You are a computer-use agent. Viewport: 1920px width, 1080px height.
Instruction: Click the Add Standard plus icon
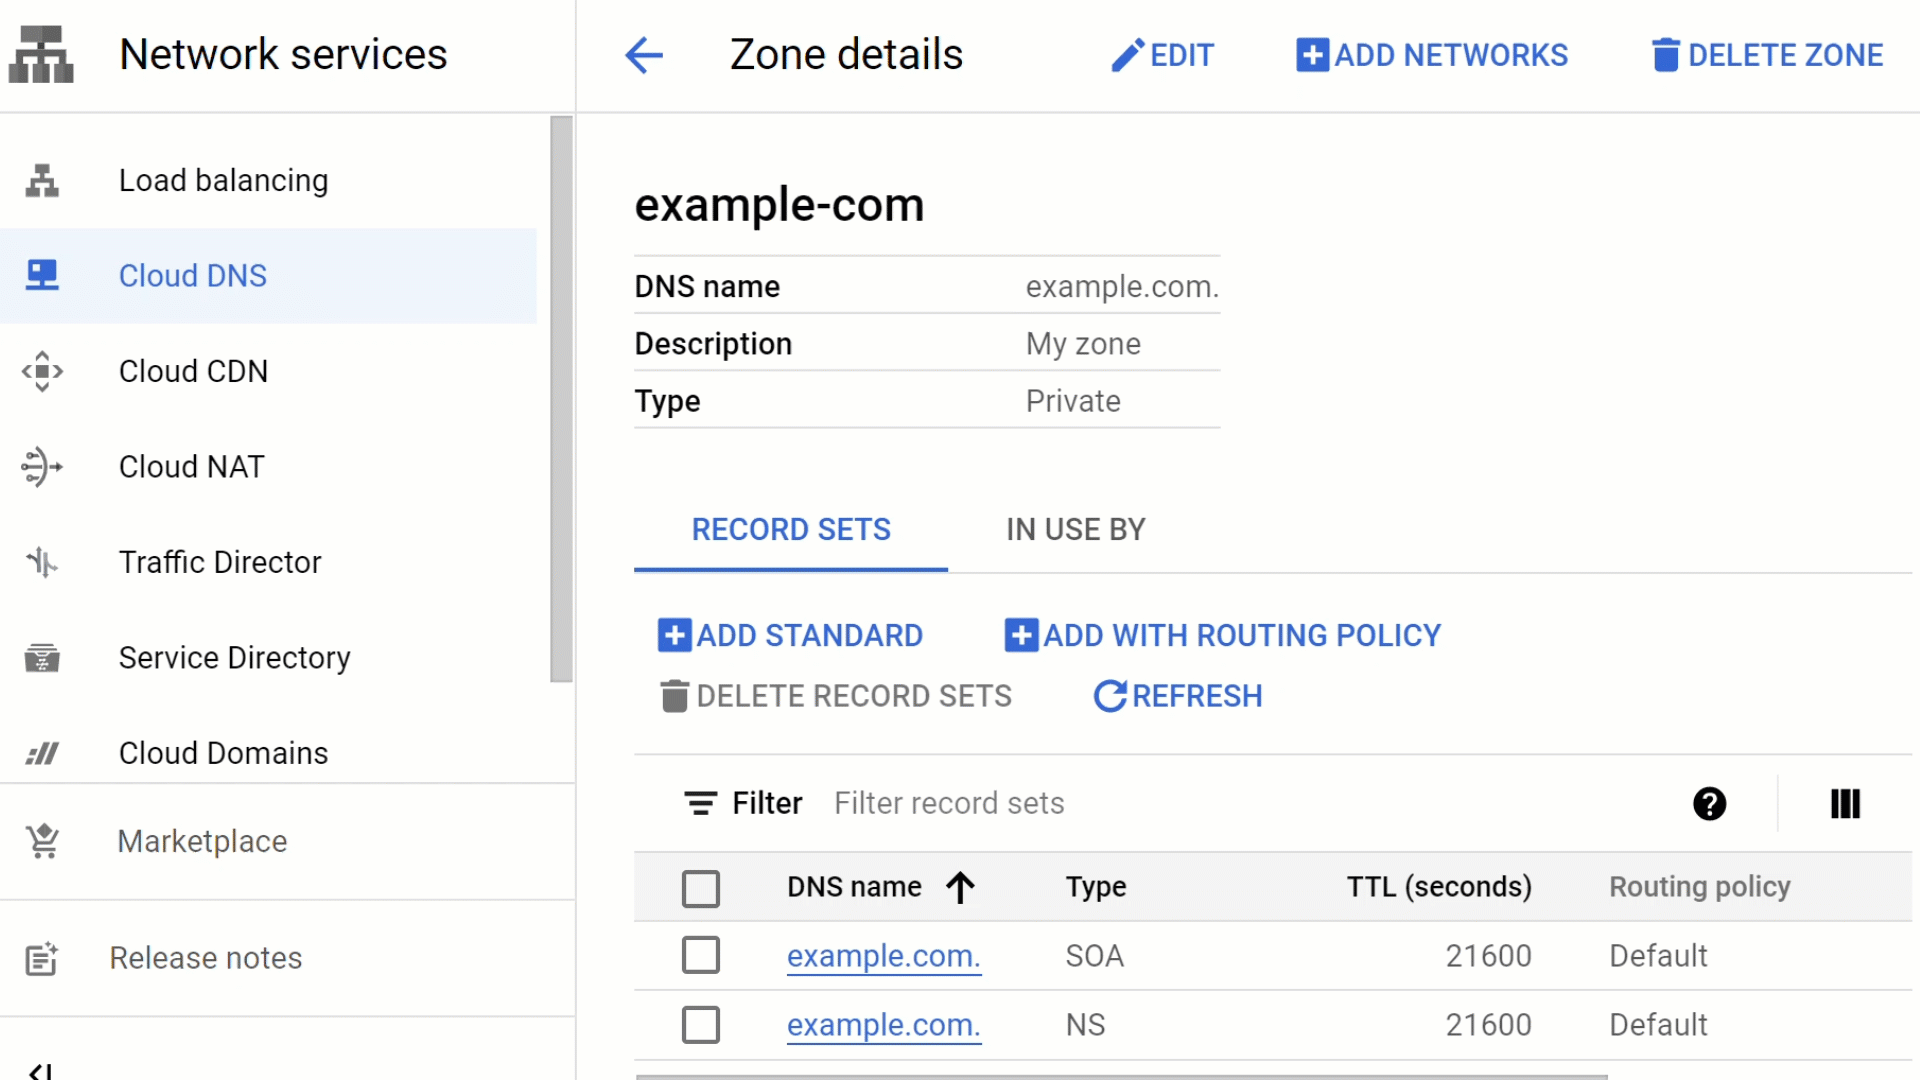pyautogui.click(x=674, y=636)
